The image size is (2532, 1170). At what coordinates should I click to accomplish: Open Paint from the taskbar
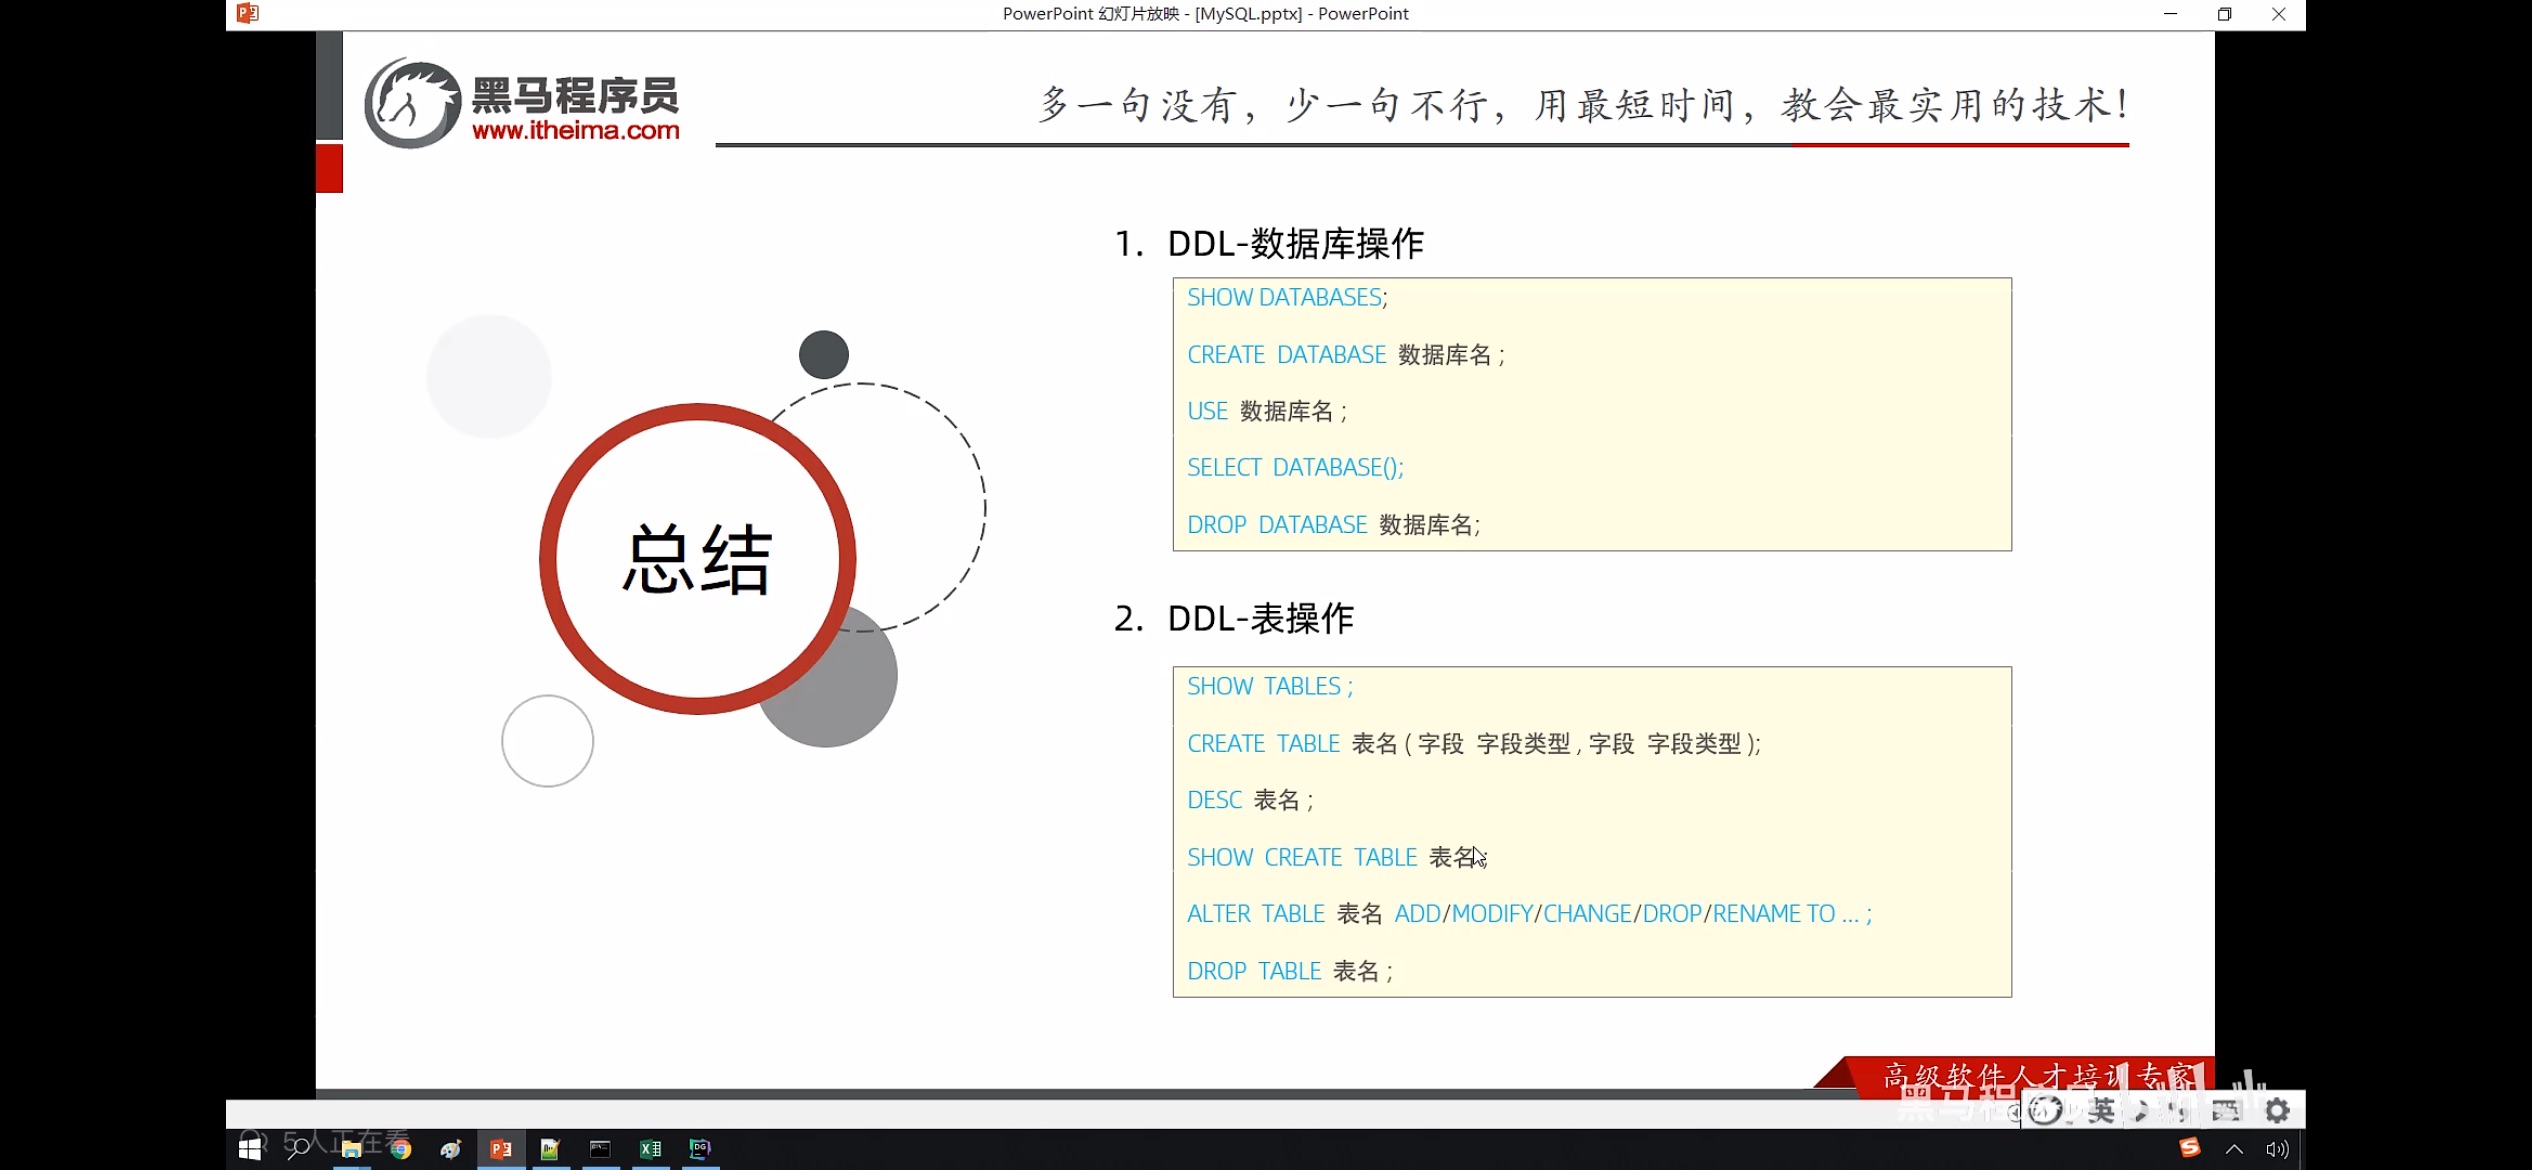tap(450, 1148)
